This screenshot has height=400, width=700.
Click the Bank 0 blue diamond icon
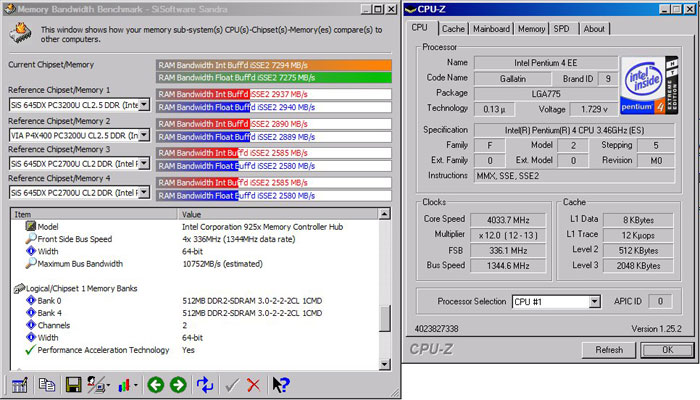pos(31,300)
